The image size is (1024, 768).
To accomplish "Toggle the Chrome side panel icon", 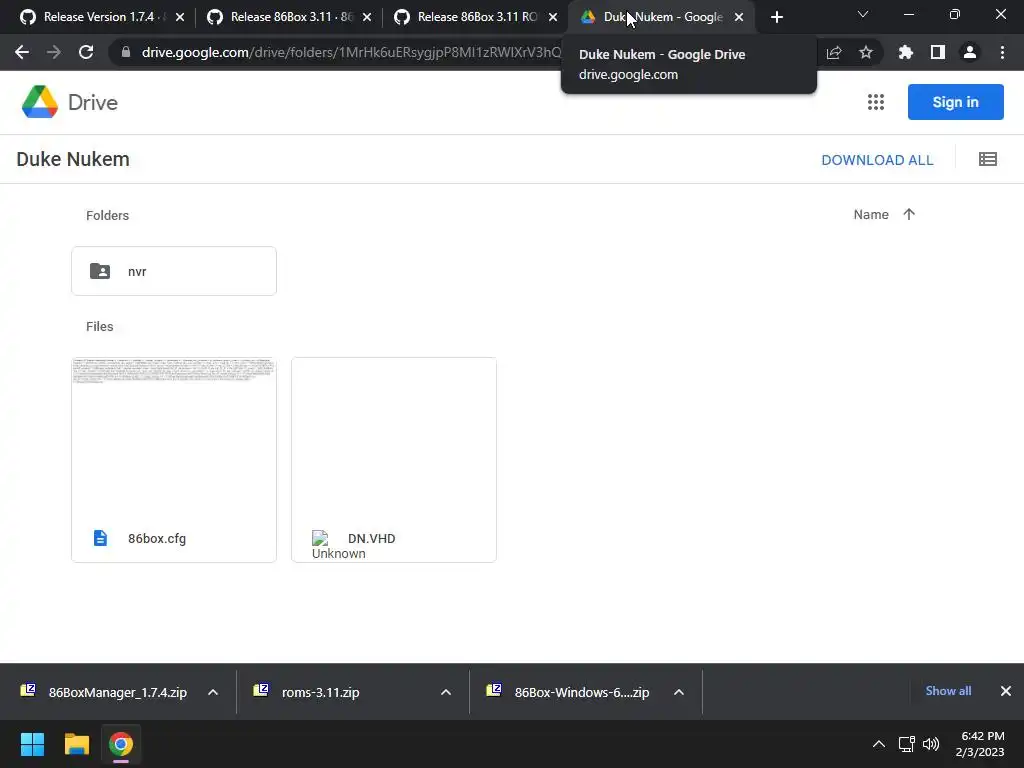I will (938, 52).
